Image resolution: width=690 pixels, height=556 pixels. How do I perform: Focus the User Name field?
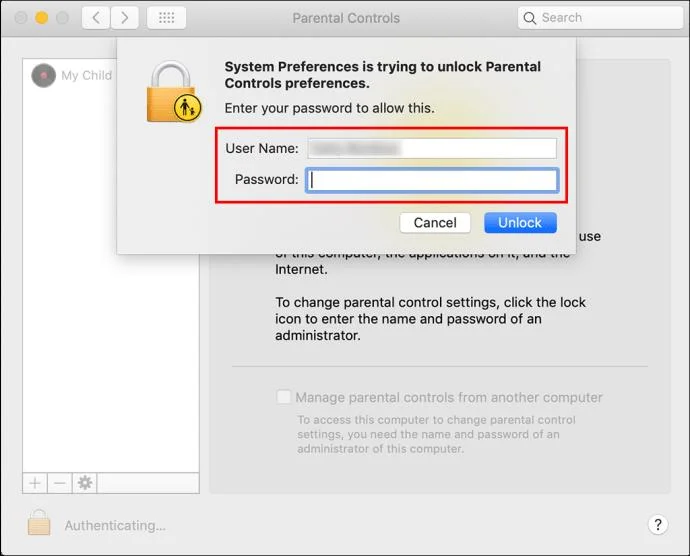pyautogui.click(x=432, y=148)
